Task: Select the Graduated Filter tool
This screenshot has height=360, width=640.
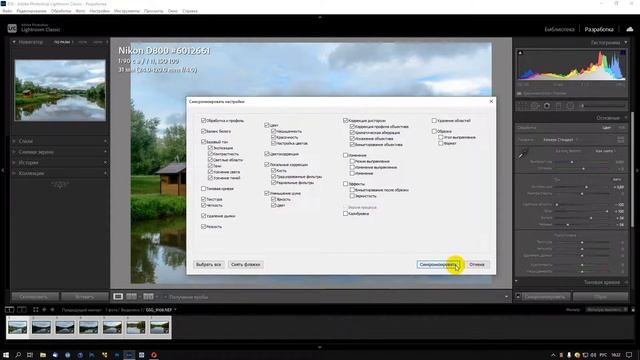Action: (x=558, y=106)
